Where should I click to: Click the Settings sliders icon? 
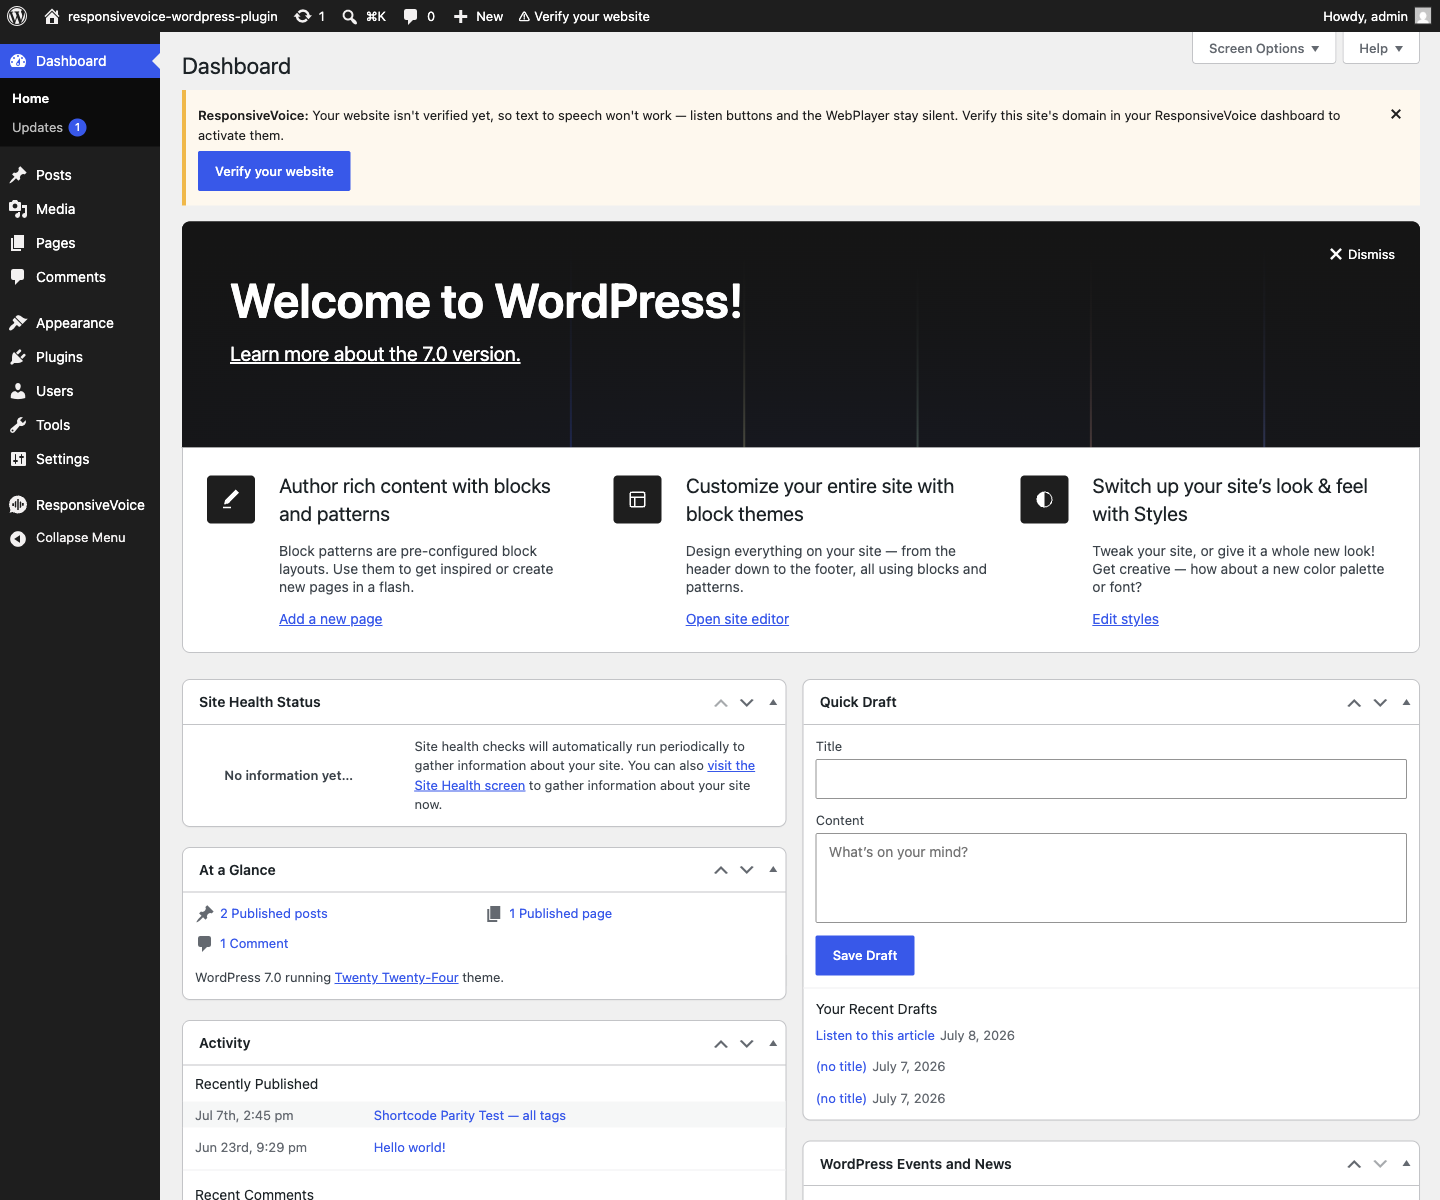click(x=18, y=459)
